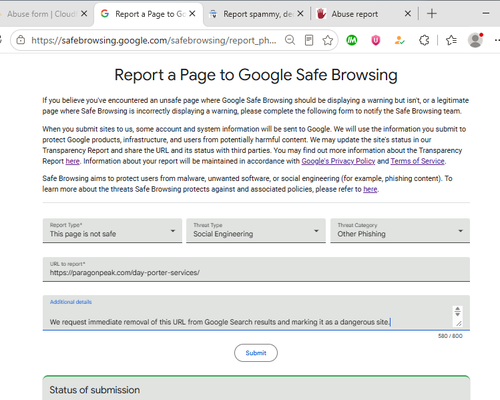500x400 pixels.
Task: Close the Report a Page to Google tab
Action: [x=192, y=14]
